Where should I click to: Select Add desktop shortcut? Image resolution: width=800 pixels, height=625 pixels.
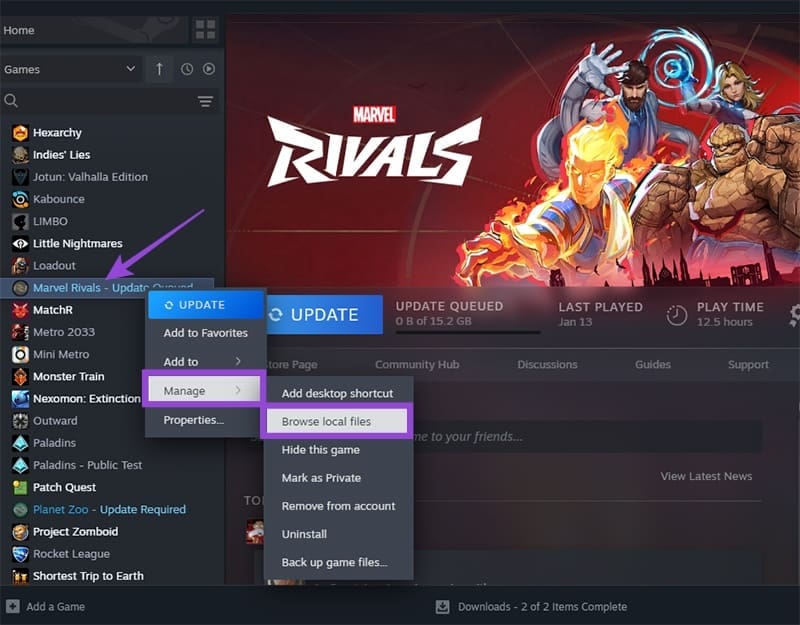337,393
